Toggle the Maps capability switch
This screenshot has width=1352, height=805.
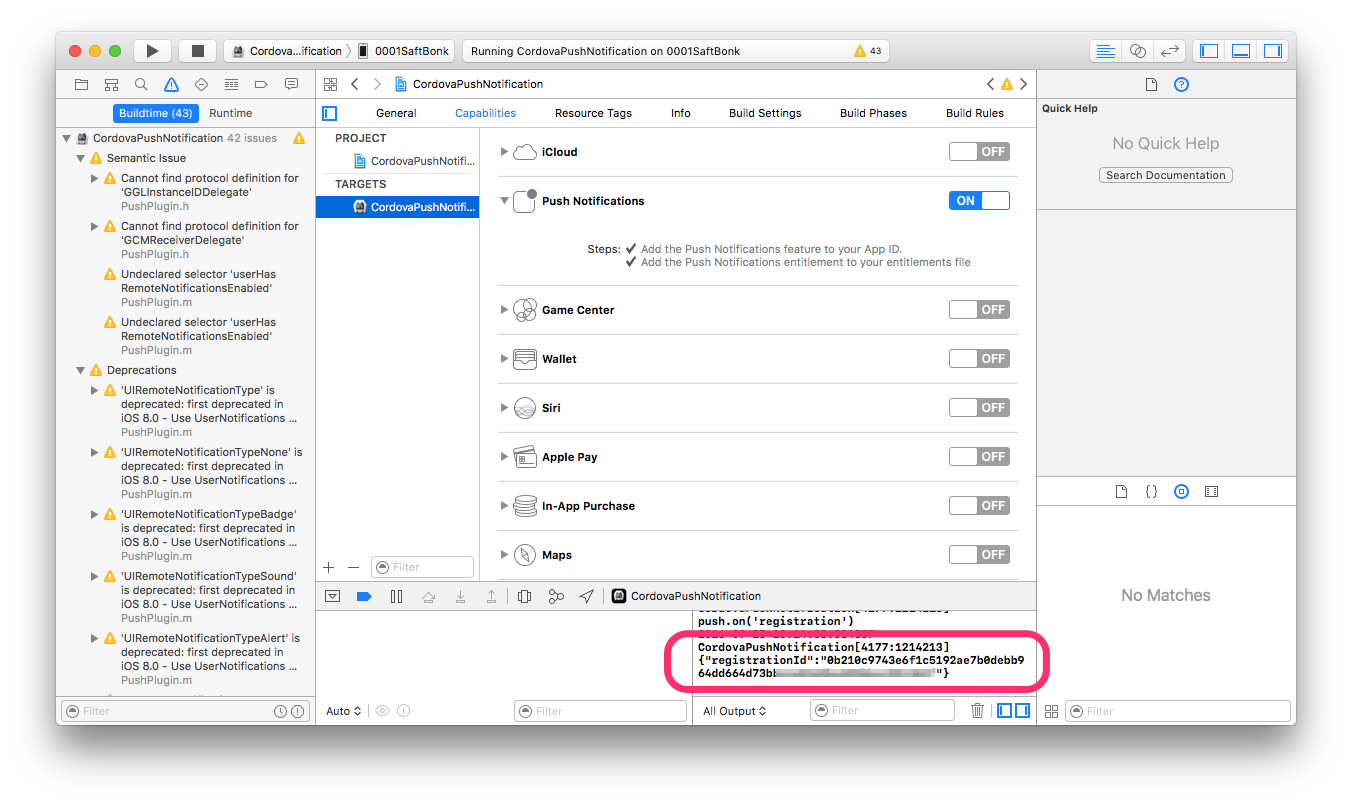(x=979, y=555)
